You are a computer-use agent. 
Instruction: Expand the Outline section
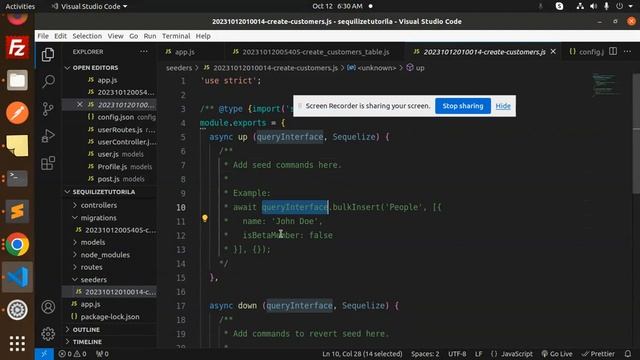pyautogui.click(x=86, y=329)
